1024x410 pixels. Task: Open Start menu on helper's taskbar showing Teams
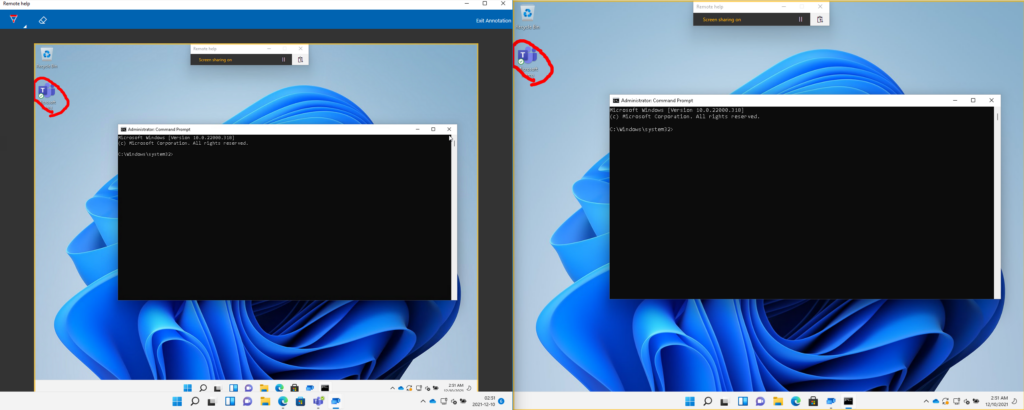click(x=177, y=402)
